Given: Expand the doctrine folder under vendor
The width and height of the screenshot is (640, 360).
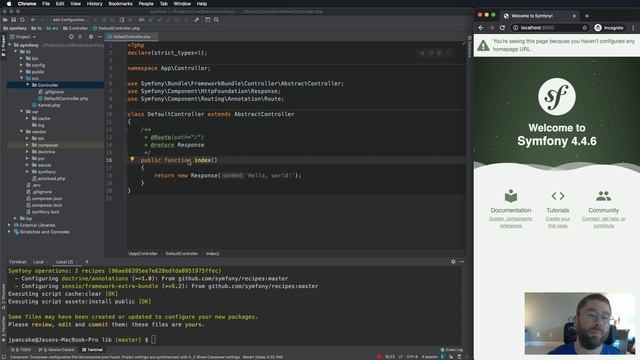Looking at the screenshot, I should point(27,152).
